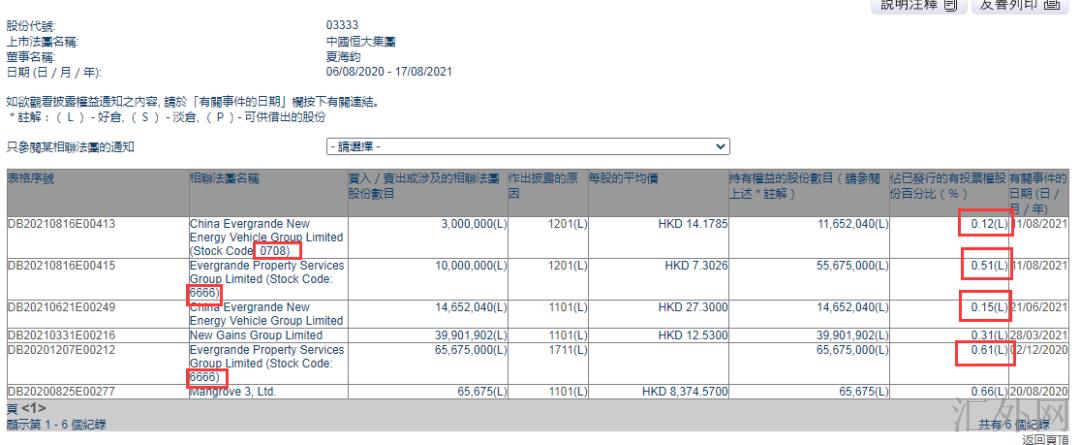The width and height of the screenshot is (1080, 445).
Task: Click the 返回頁頂 back-to-top link
Action: coord(1046,439)
